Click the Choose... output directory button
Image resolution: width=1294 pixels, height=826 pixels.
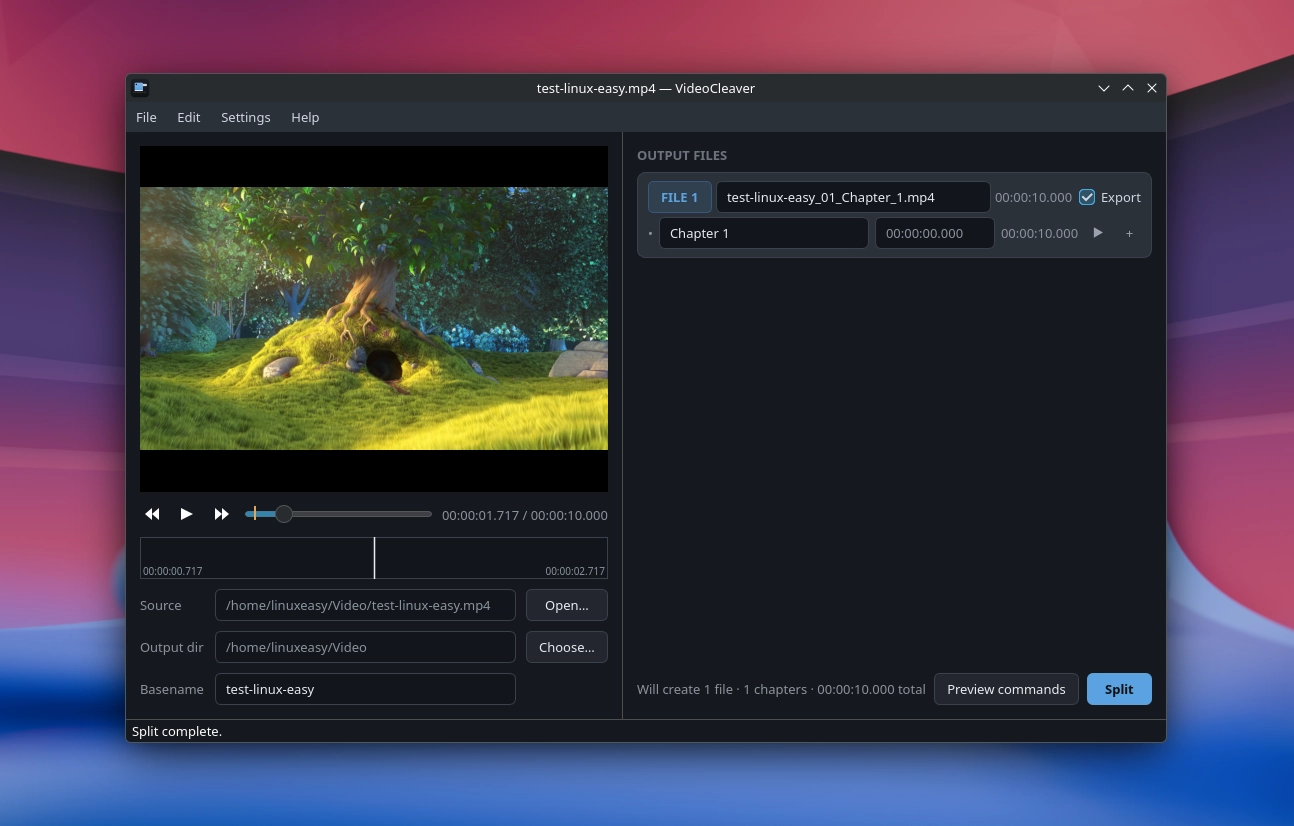(567, 647)
